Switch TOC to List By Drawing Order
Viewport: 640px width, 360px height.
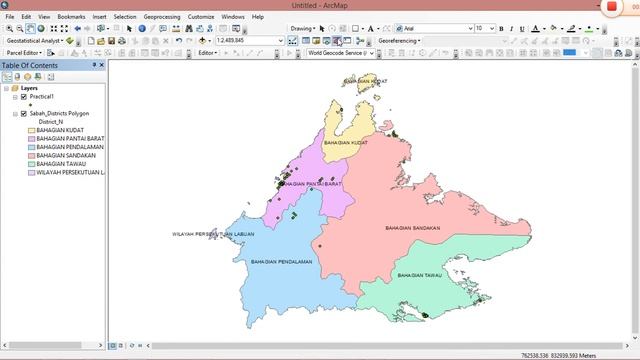pos(7,77)
